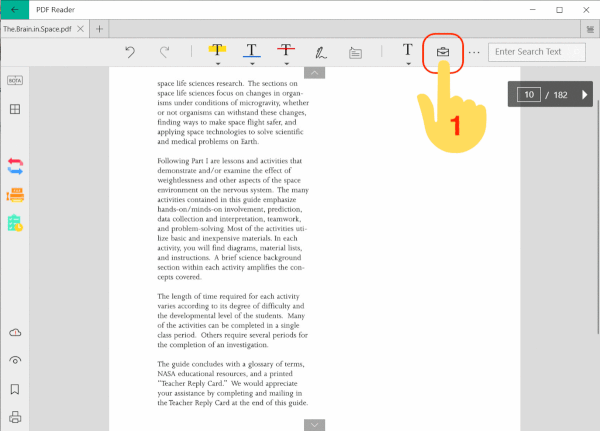
Task: Select the yellow highlight text tool
Action: point(216,50)
